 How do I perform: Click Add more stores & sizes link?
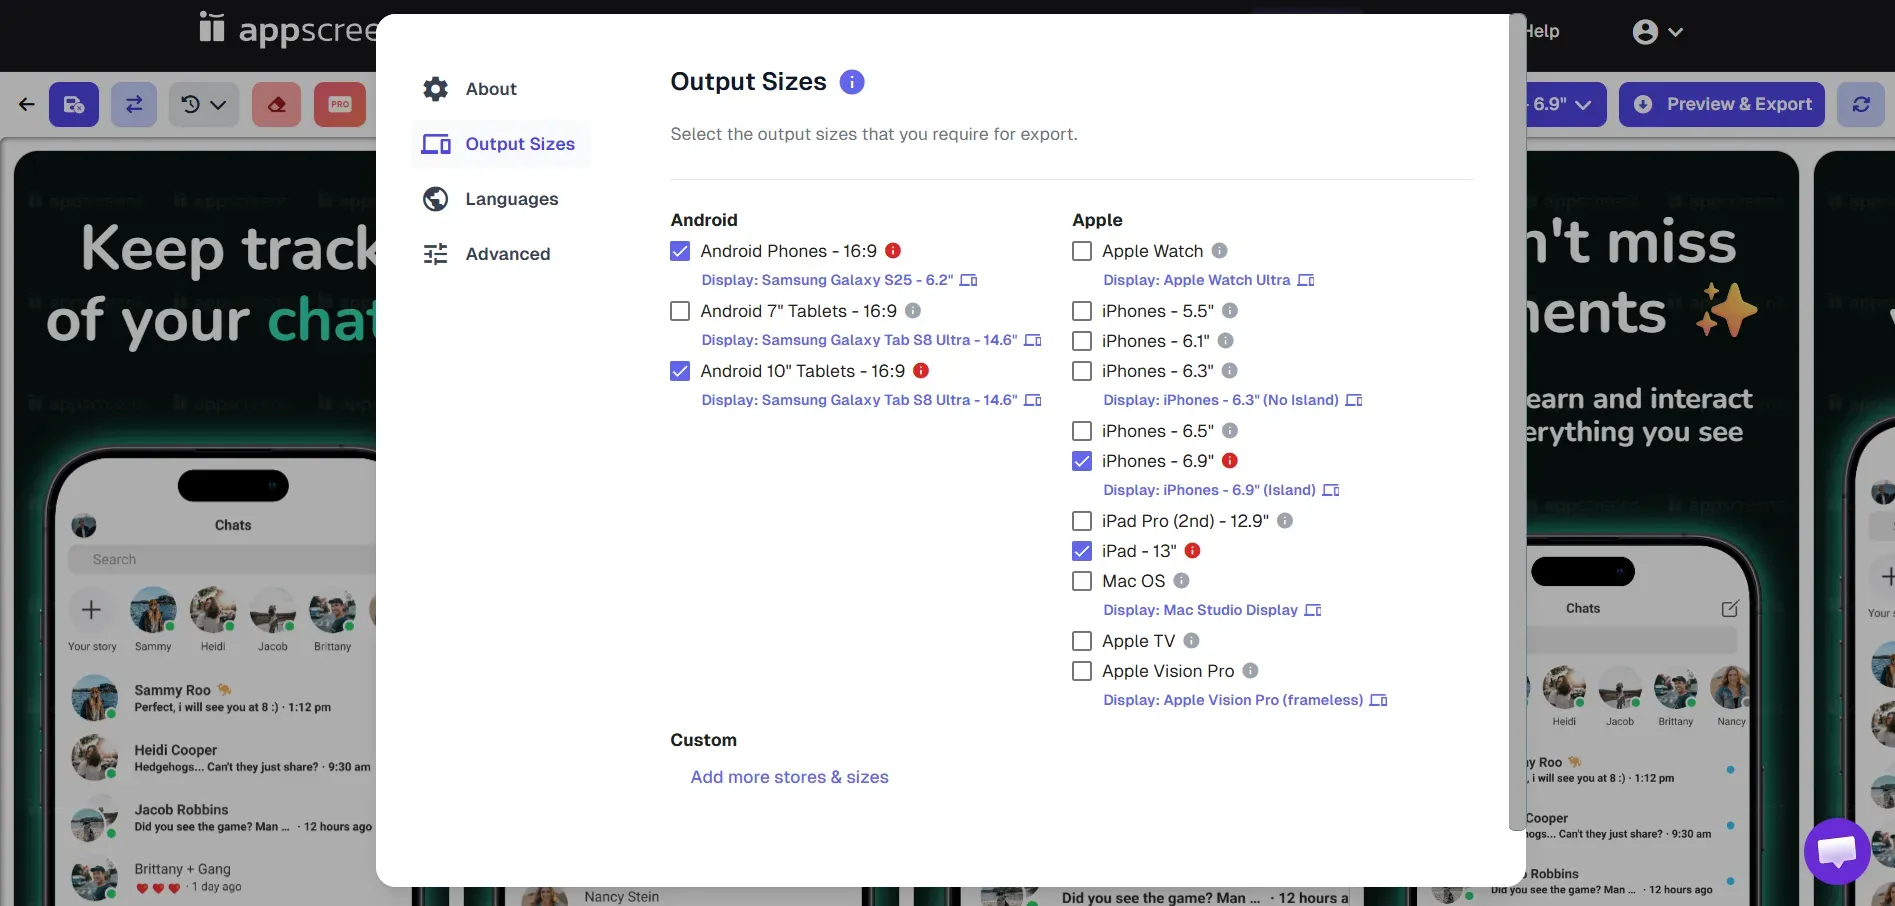(789, 777)
